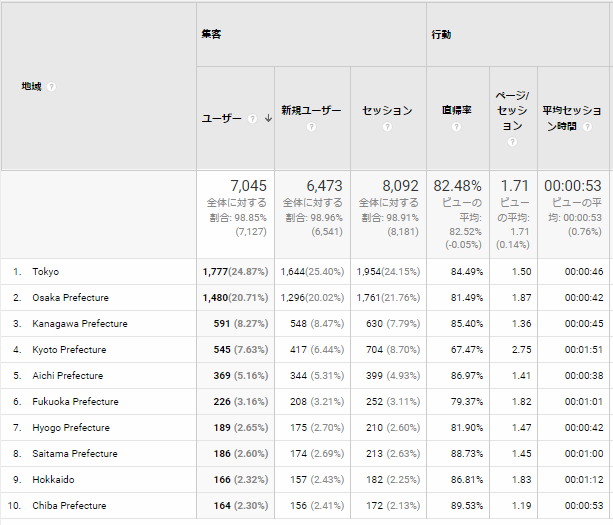Image resolution: width=613 pixels, height=525 pixels.
Task: Click help icon beside ユーザー column header
Action: [253, 118]
